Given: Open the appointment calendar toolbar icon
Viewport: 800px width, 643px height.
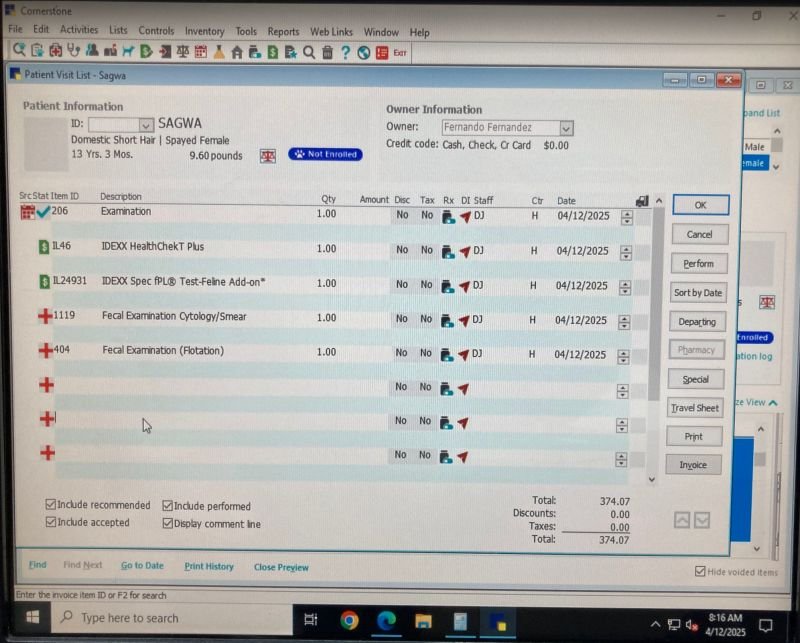Looking at the screenshot, I should (x=201, y=52).
